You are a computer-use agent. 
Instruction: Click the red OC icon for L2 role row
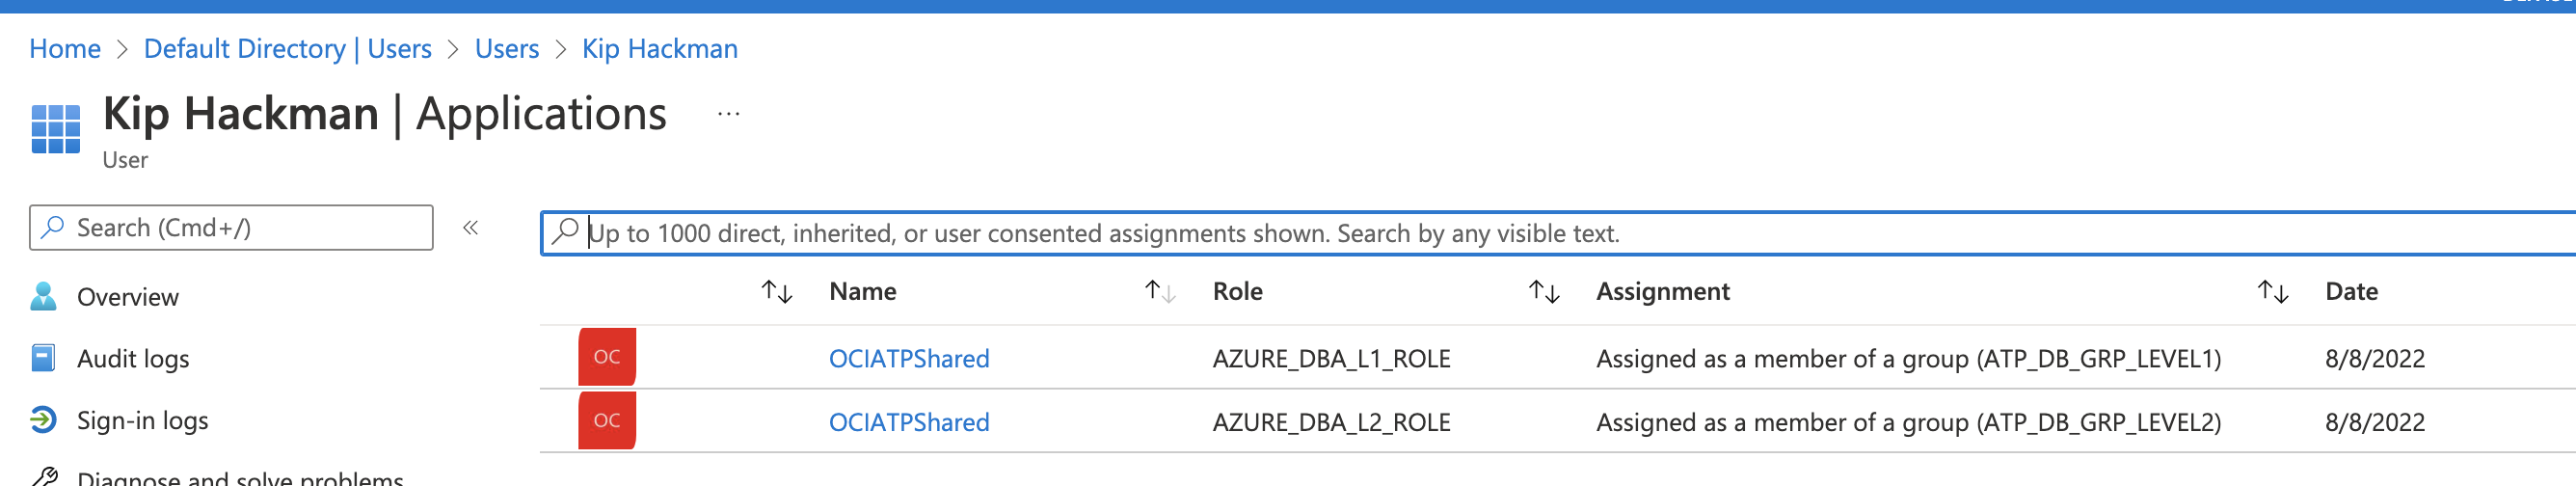click(x=606, y=421)
